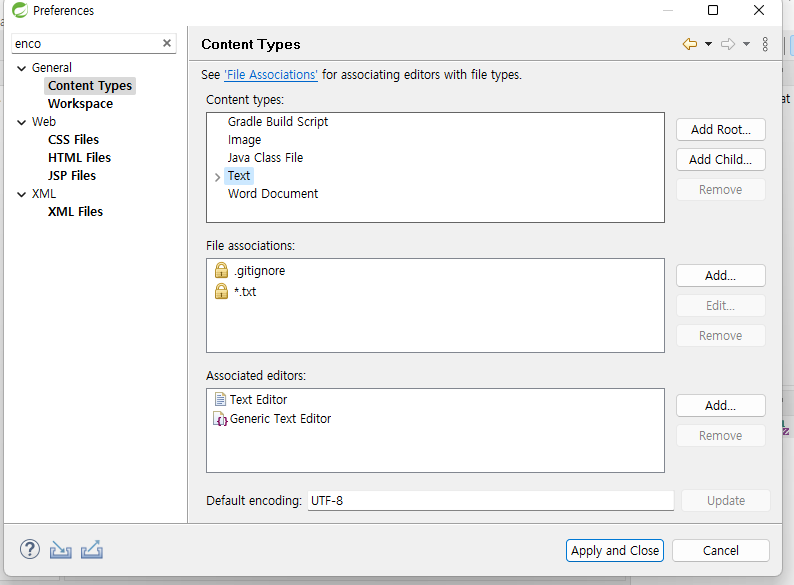Click the Default encoding text field
794x585 pixels.
coord(490,500)
